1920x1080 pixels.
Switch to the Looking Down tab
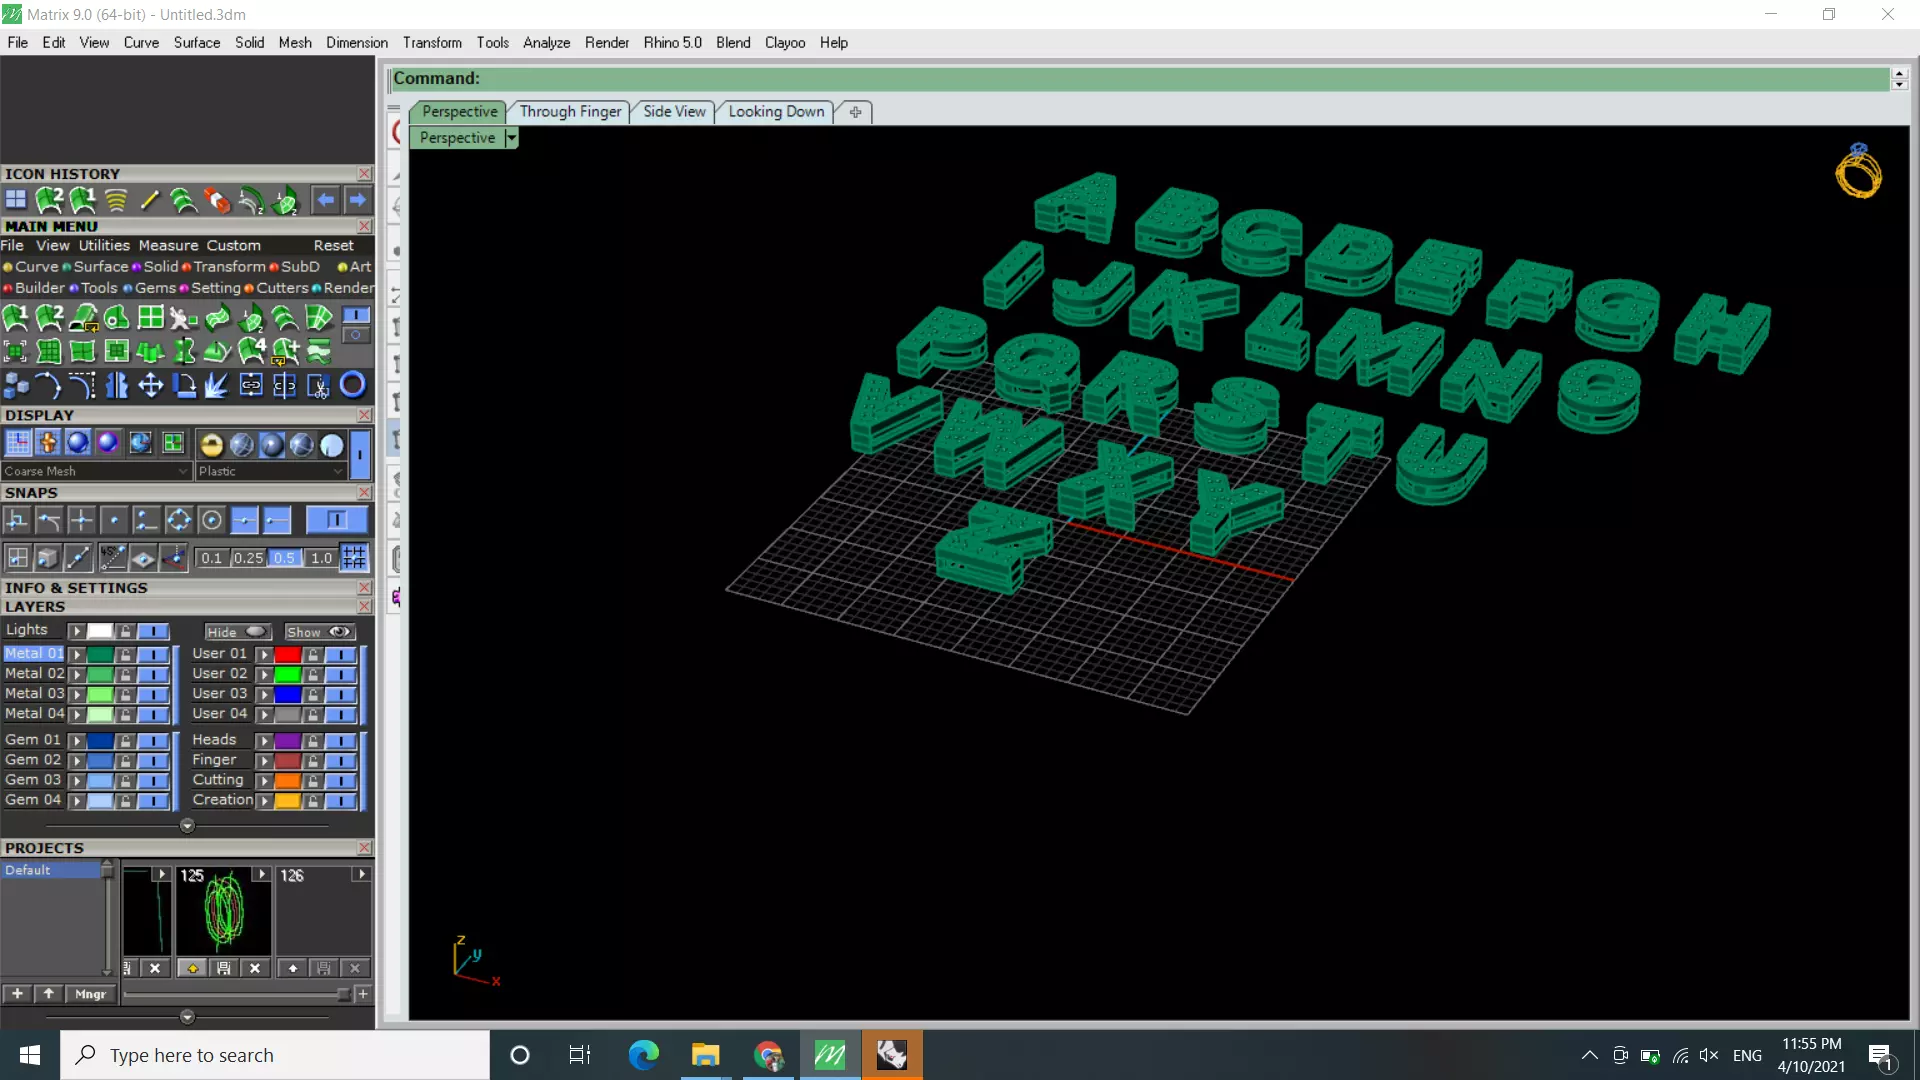[776, 111]
